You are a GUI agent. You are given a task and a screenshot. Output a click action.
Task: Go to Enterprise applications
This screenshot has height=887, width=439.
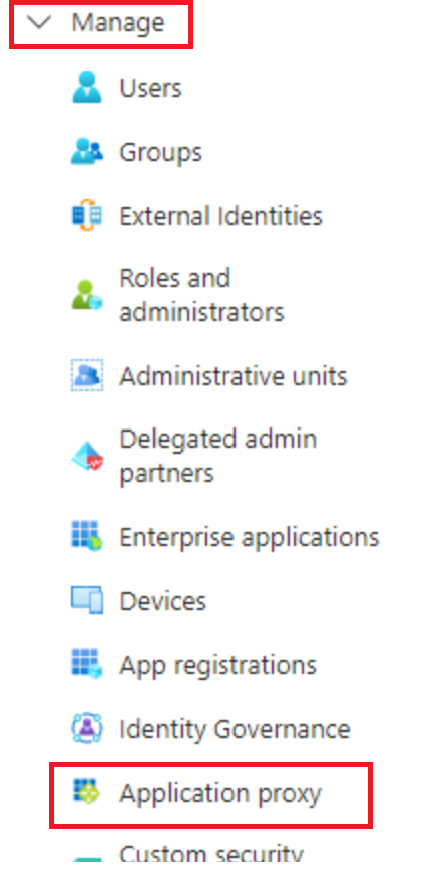tap(249, 537)
